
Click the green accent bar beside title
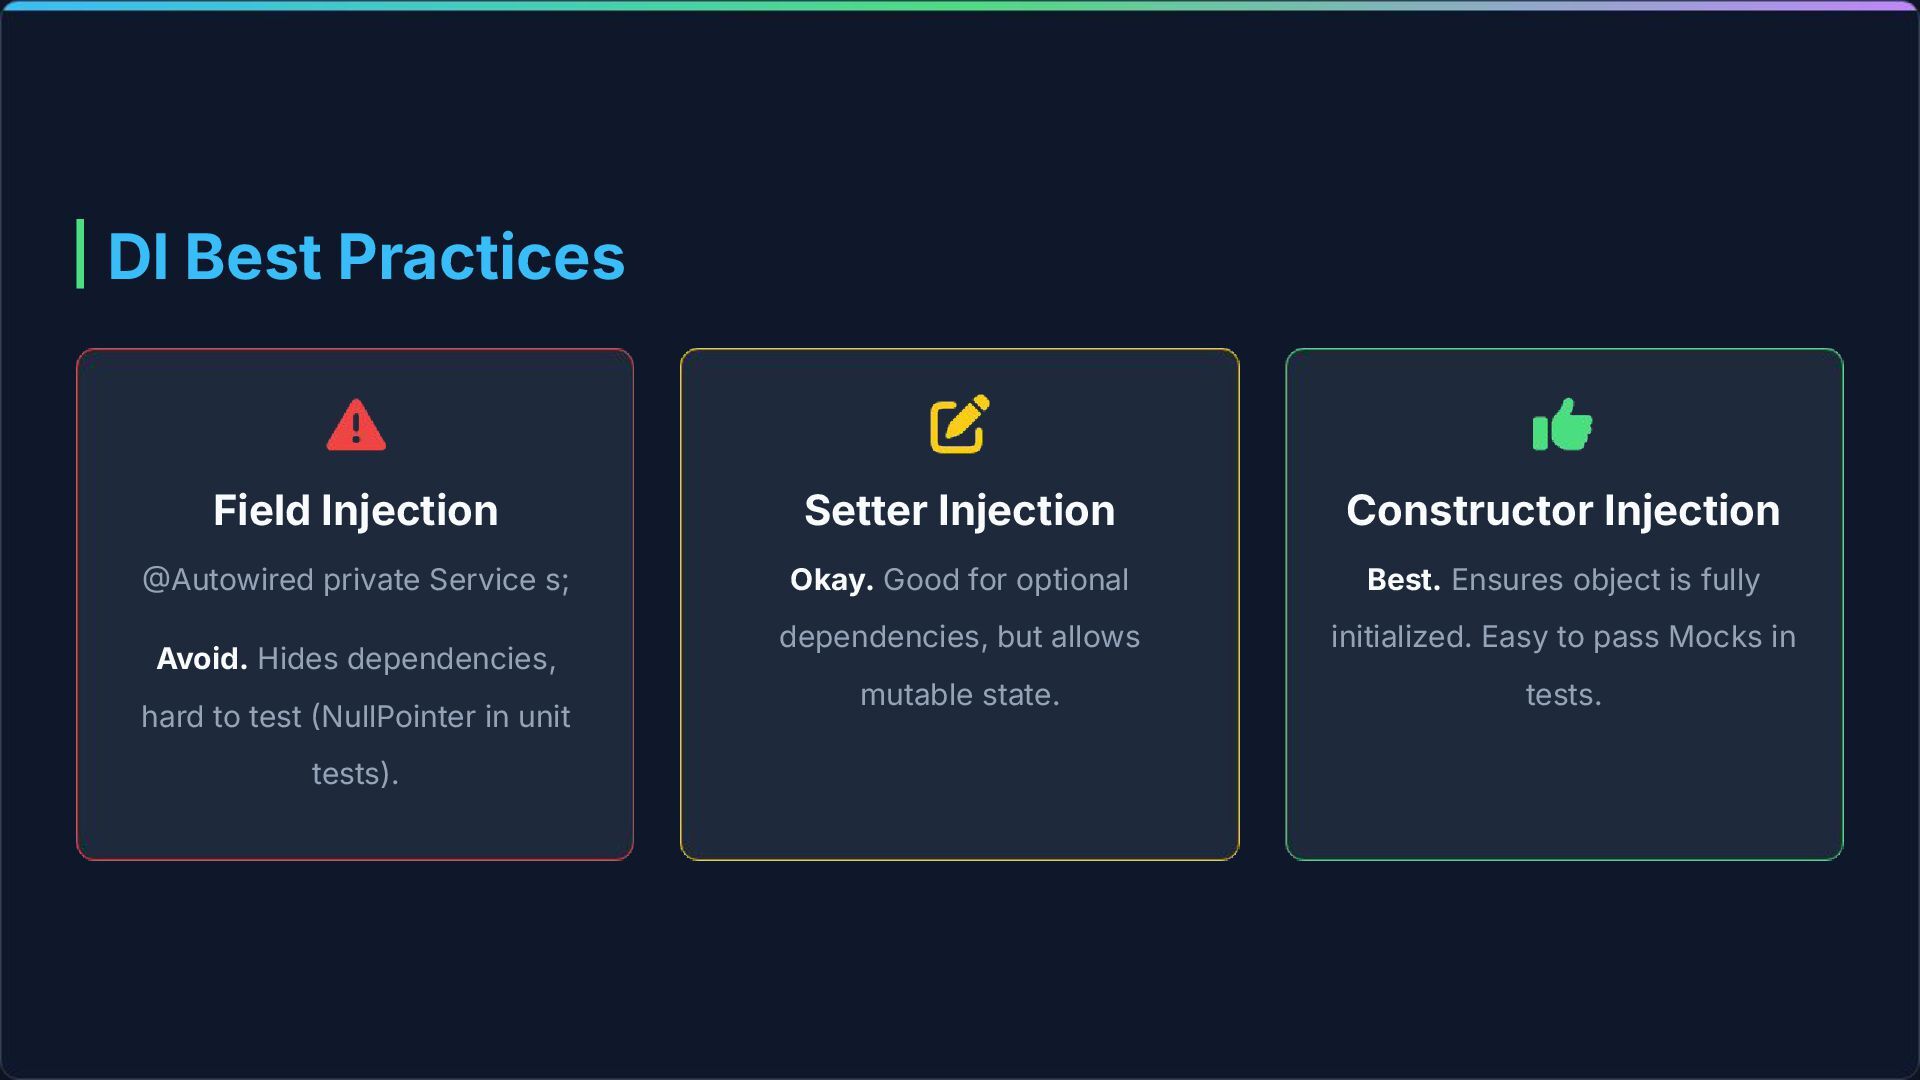point(80,254)
